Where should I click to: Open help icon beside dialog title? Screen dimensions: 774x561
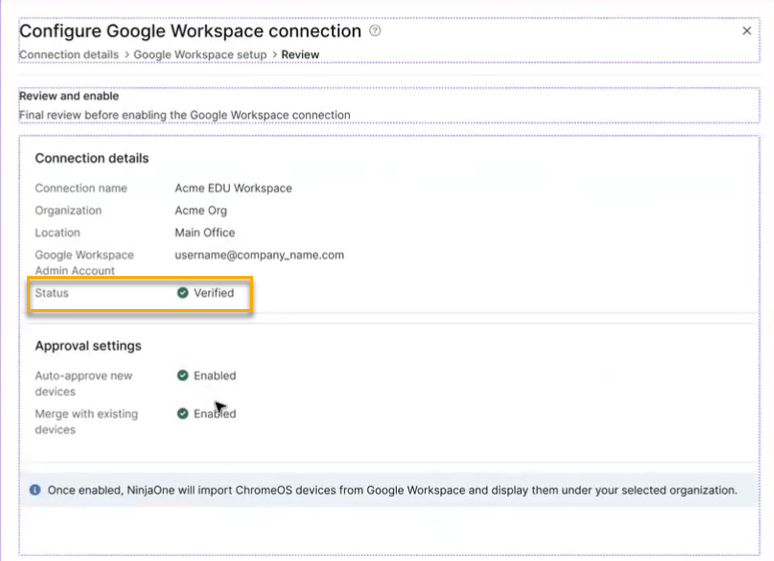pos(375,31)
